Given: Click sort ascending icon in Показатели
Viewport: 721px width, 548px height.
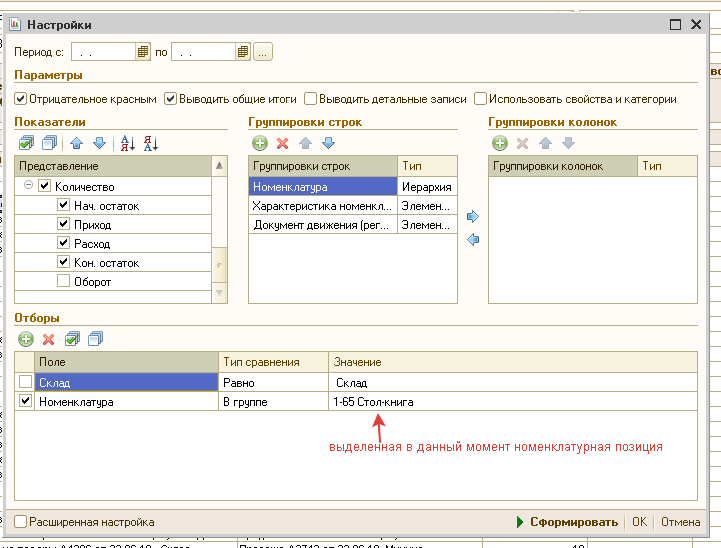Looking at the screenshot, I should tap(127, 143).
